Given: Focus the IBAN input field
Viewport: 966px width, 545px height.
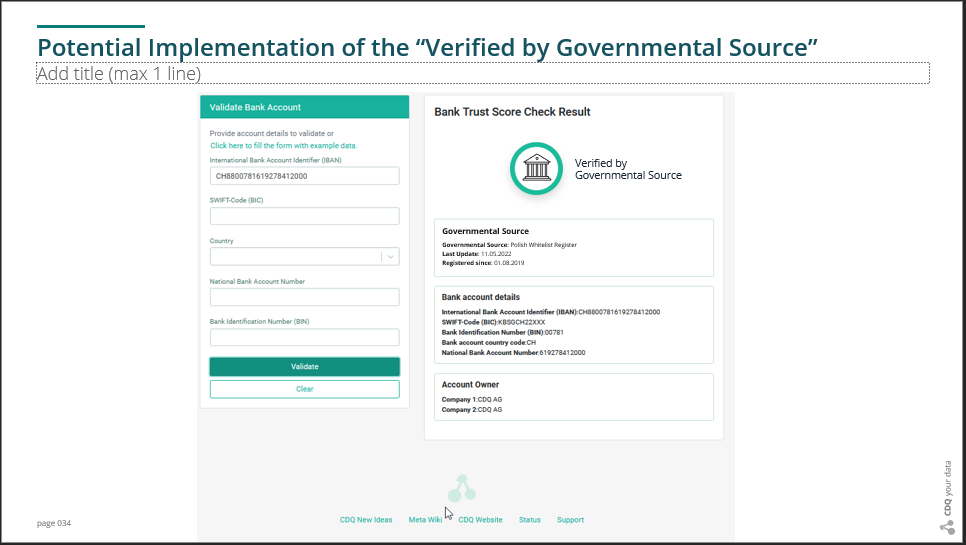Looking at the screenshot, I should [x=304, y=176].
